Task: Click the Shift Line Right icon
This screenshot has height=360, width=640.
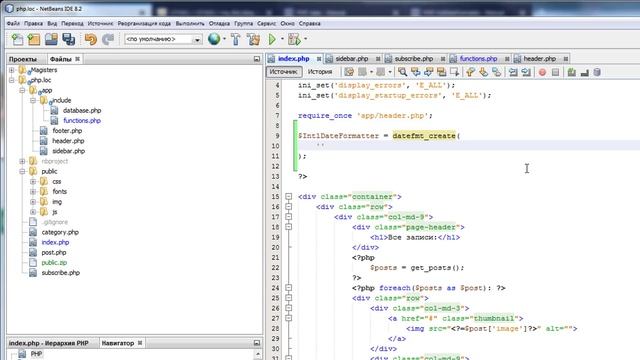Action: [x=526, y=72]
